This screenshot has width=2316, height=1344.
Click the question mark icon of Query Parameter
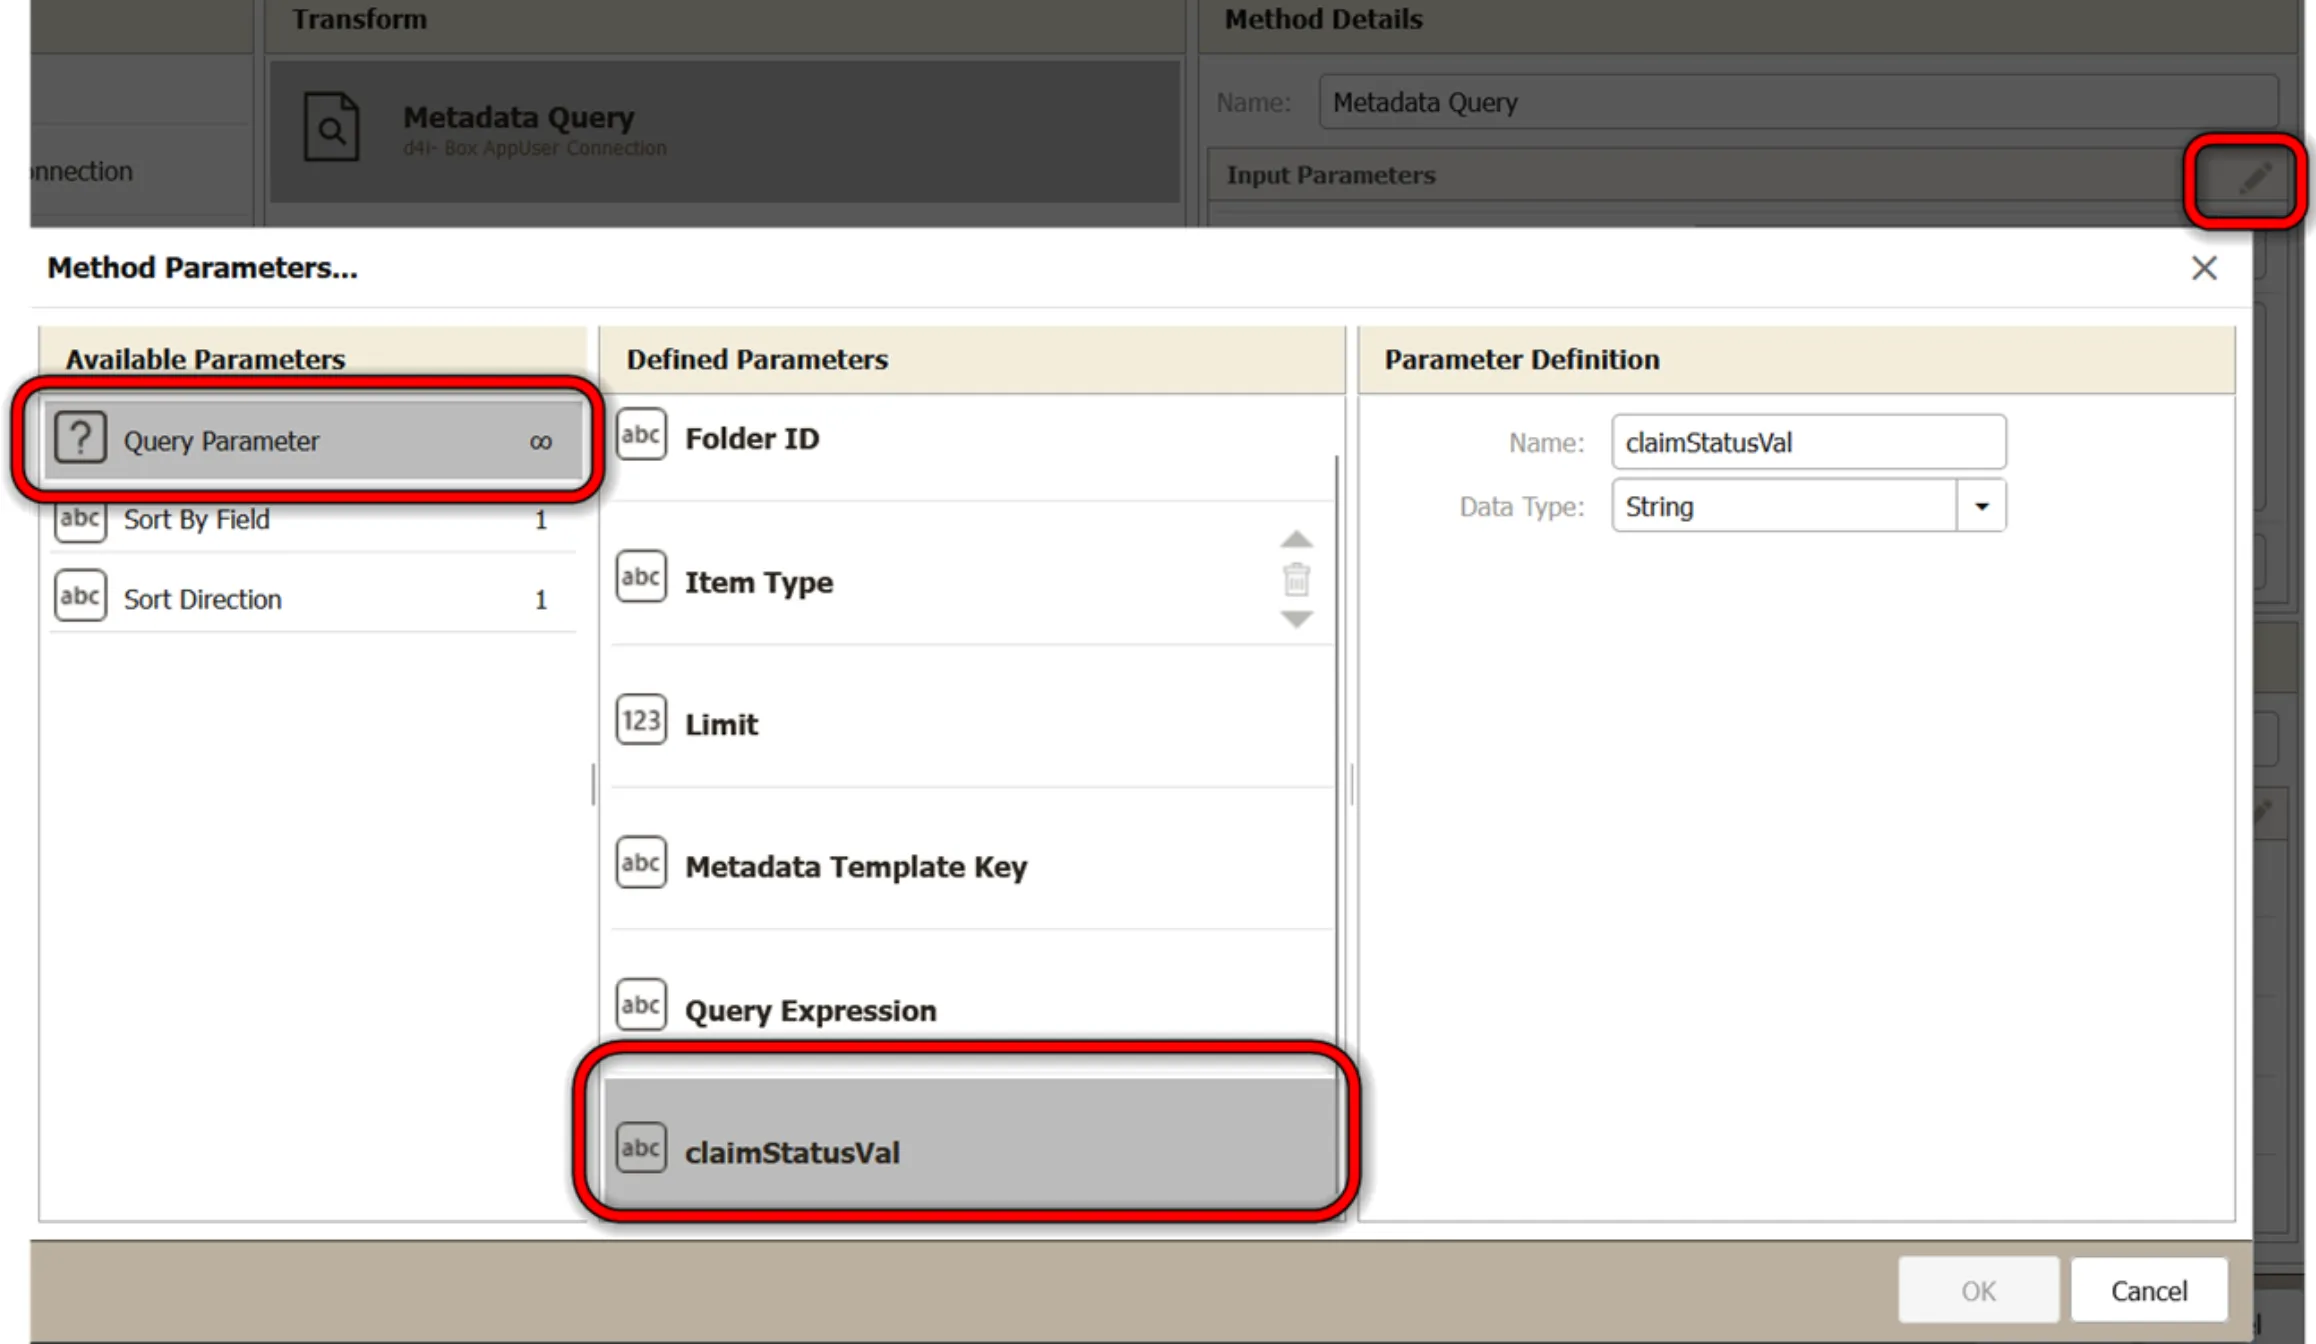click(x=80, y=438)
